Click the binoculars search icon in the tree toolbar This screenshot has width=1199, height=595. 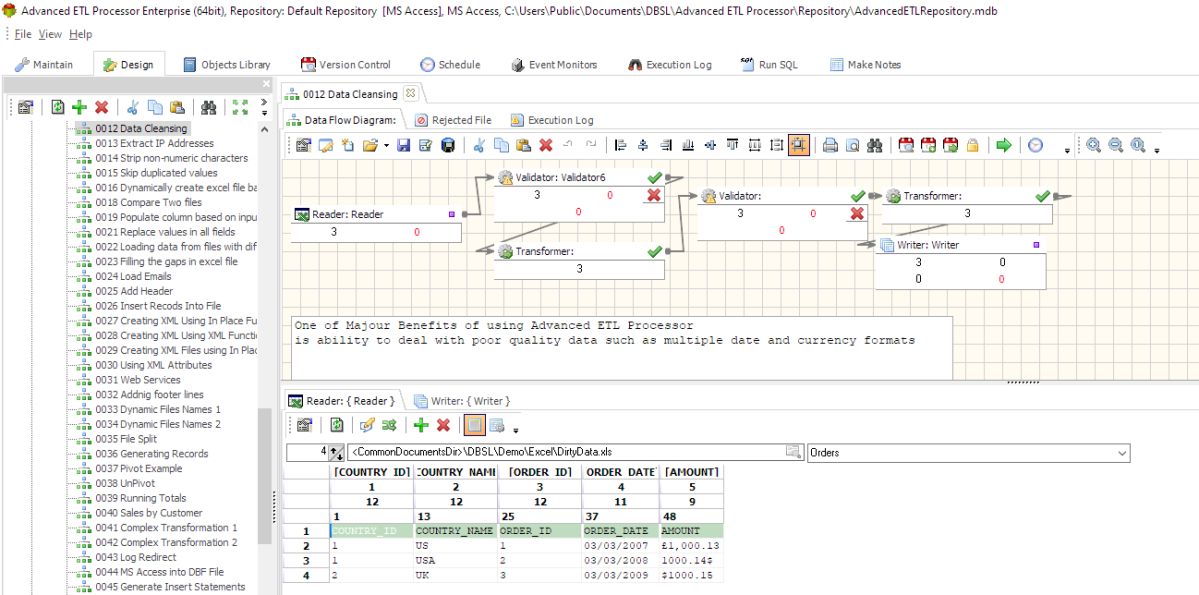tap(209, 107)
